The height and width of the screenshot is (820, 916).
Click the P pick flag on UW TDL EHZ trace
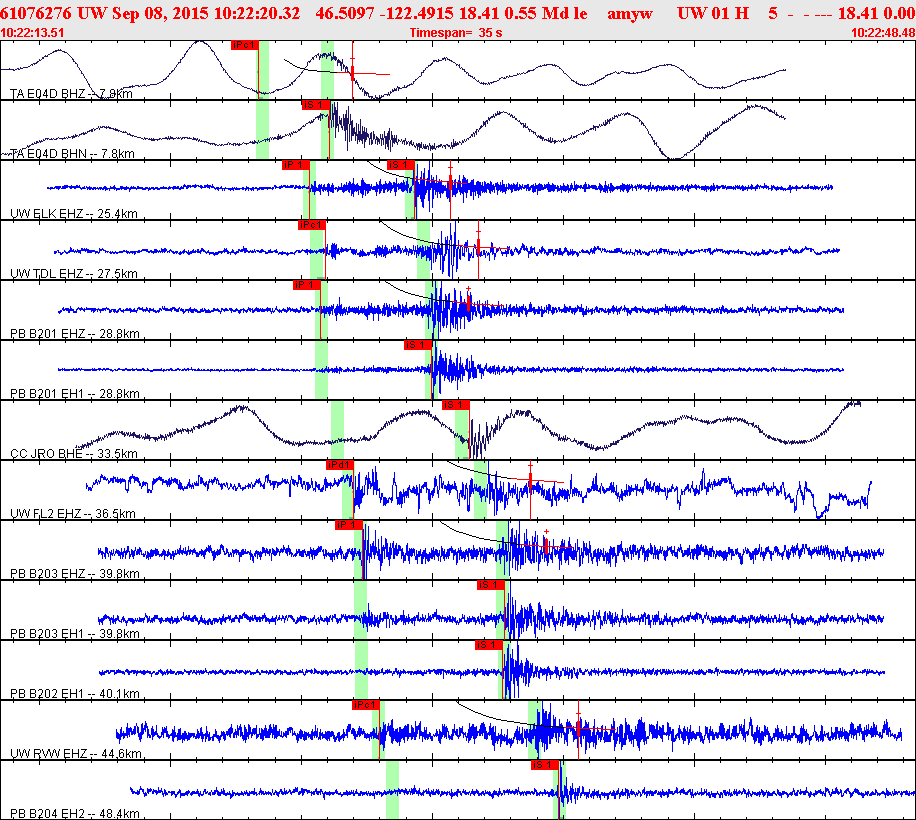(x=311, y=225)
